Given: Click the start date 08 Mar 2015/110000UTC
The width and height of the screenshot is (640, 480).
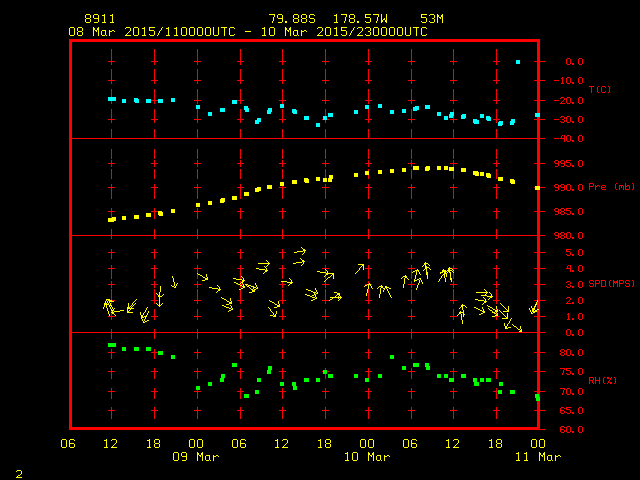Looking at the screenshot, I should pyautogui.click(x=152, y=32).
